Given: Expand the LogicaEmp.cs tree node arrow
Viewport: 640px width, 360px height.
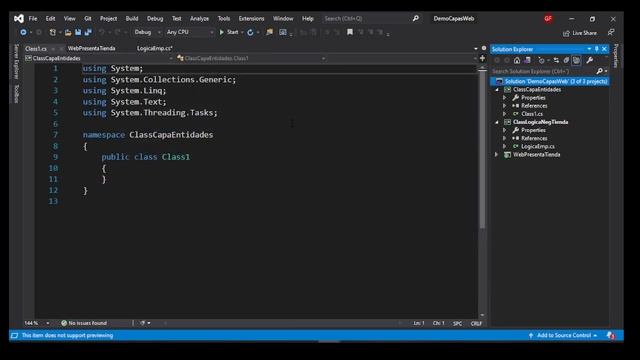Looking at the screenshot, I should (505, 146).
